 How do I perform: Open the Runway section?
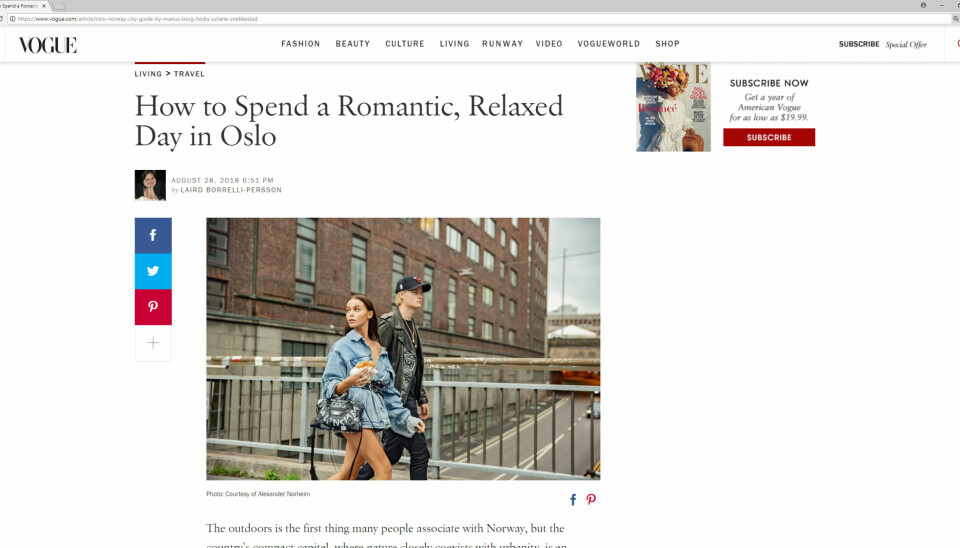click(502, 44)
